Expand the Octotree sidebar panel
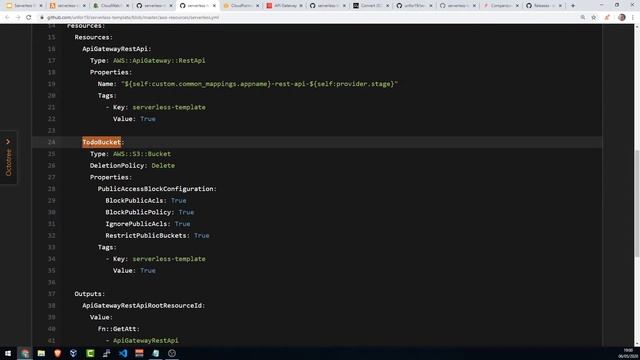 (x=8, y=158)
